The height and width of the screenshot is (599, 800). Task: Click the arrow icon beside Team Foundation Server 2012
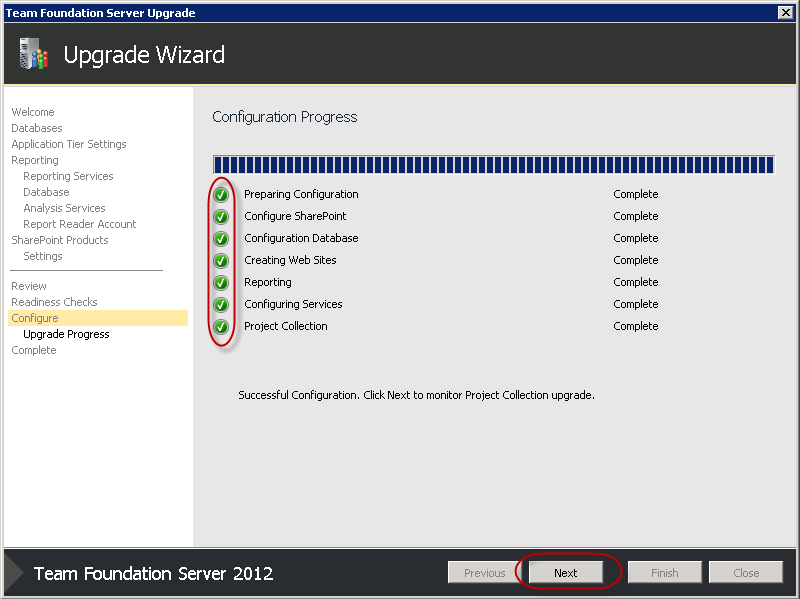click(x=14, y=572)
